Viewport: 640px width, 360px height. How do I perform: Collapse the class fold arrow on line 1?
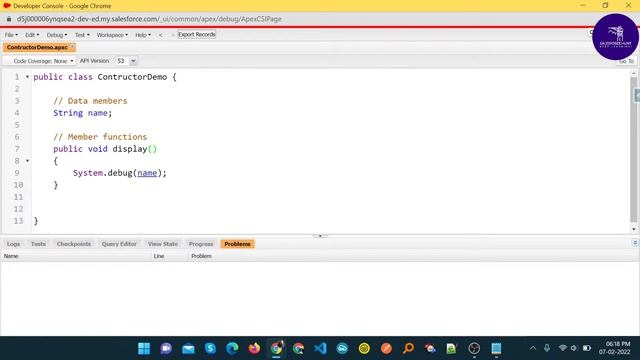(27, 77)
